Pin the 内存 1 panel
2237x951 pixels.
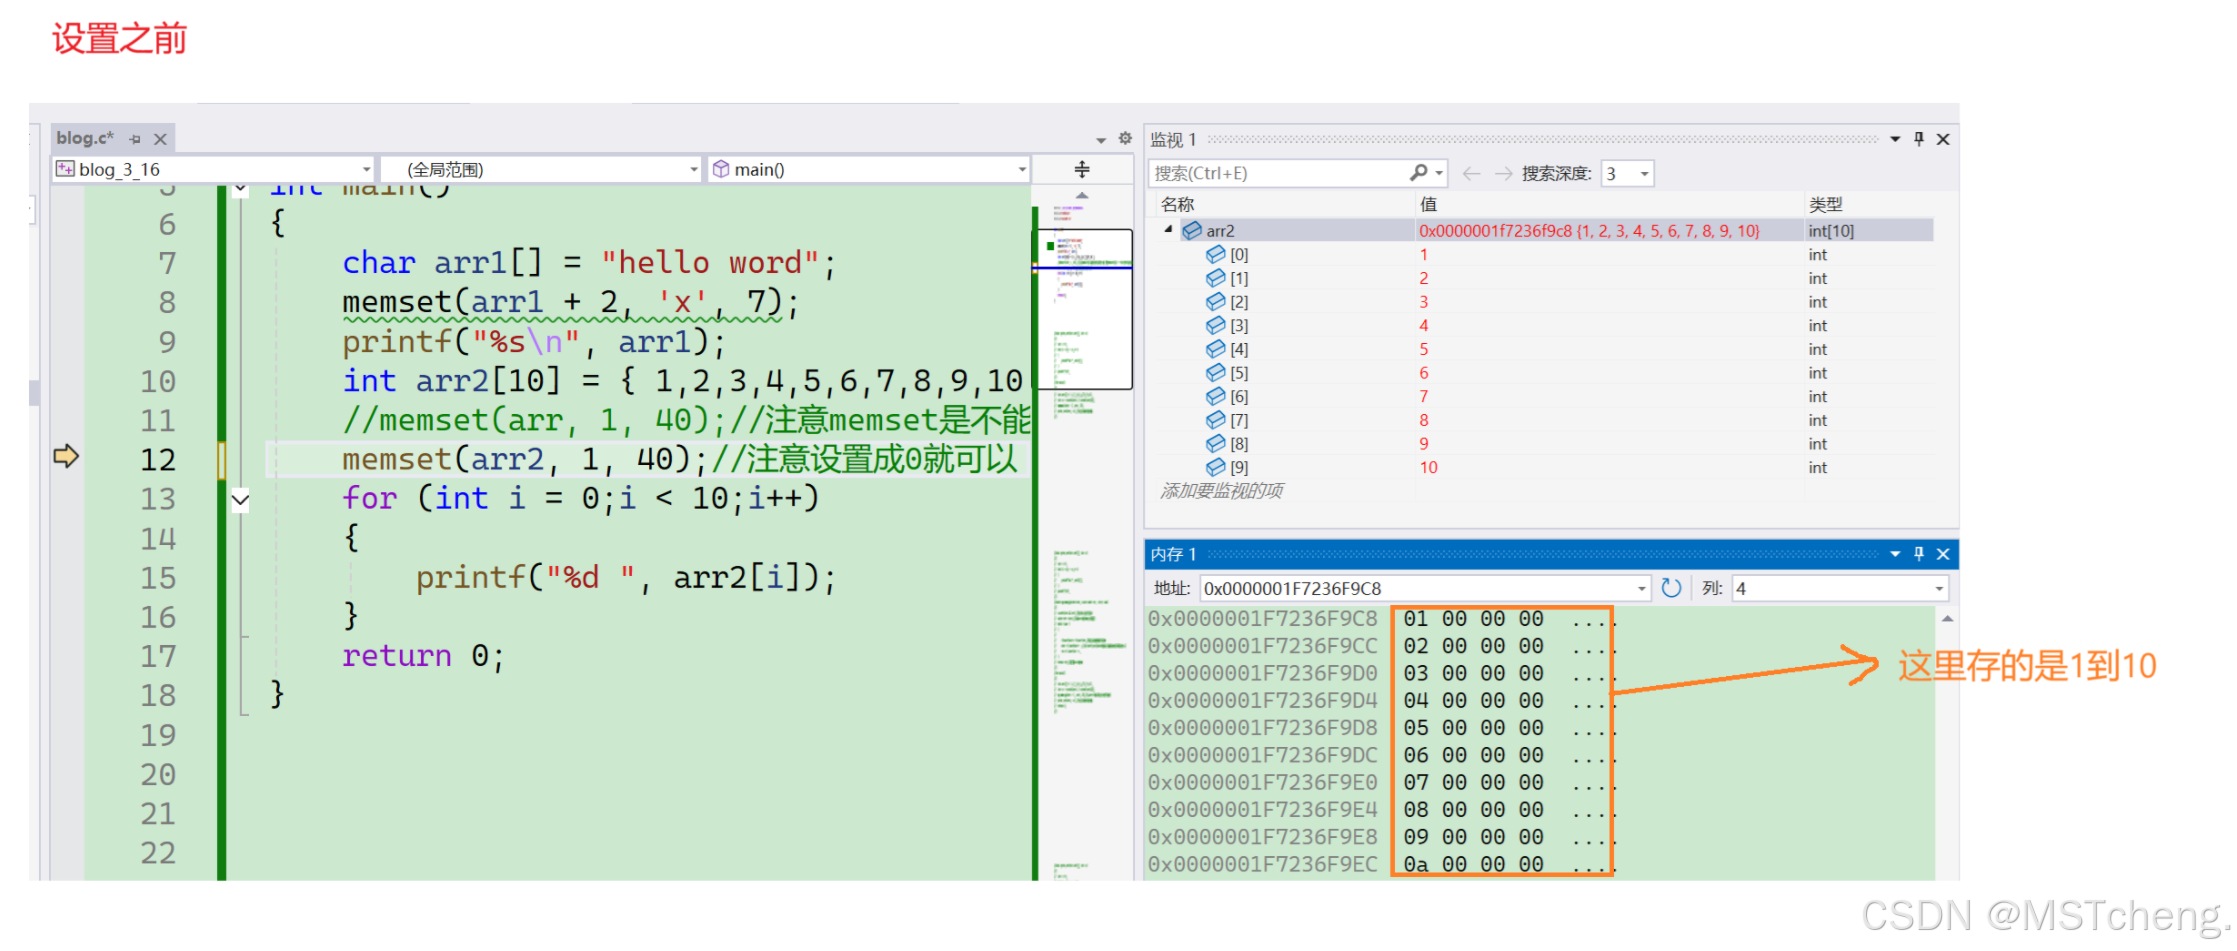[1919, 554]
